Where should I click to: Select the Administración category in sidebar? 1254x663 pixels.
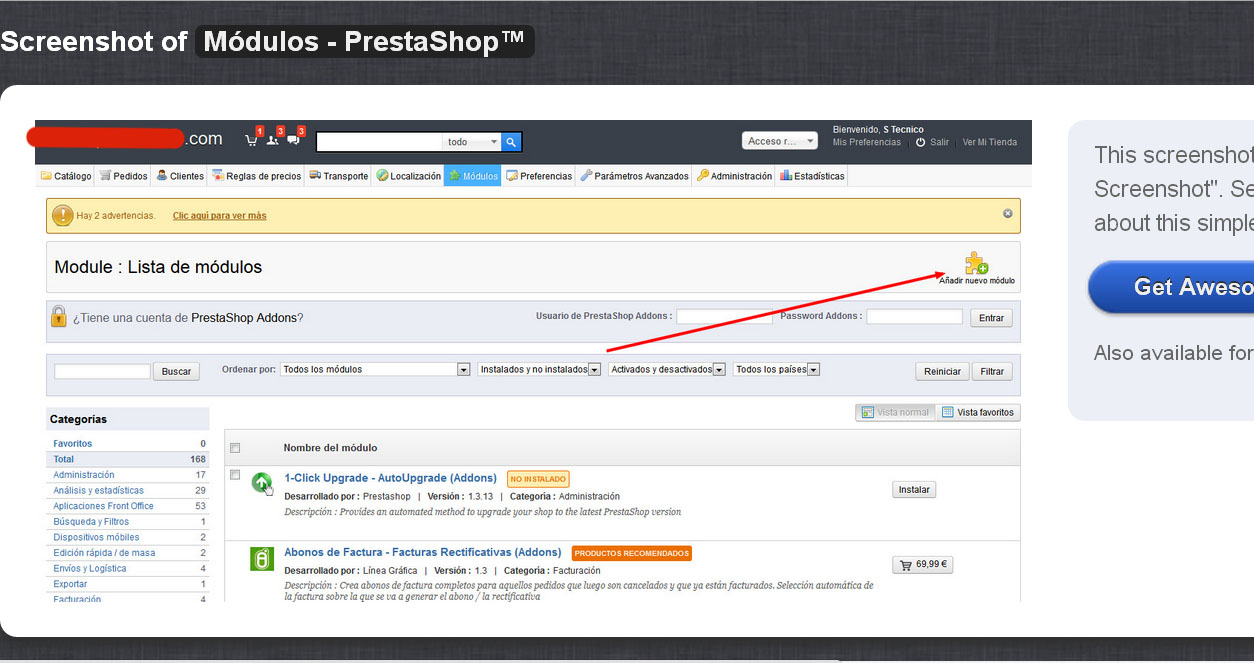(x=128, y=475)
